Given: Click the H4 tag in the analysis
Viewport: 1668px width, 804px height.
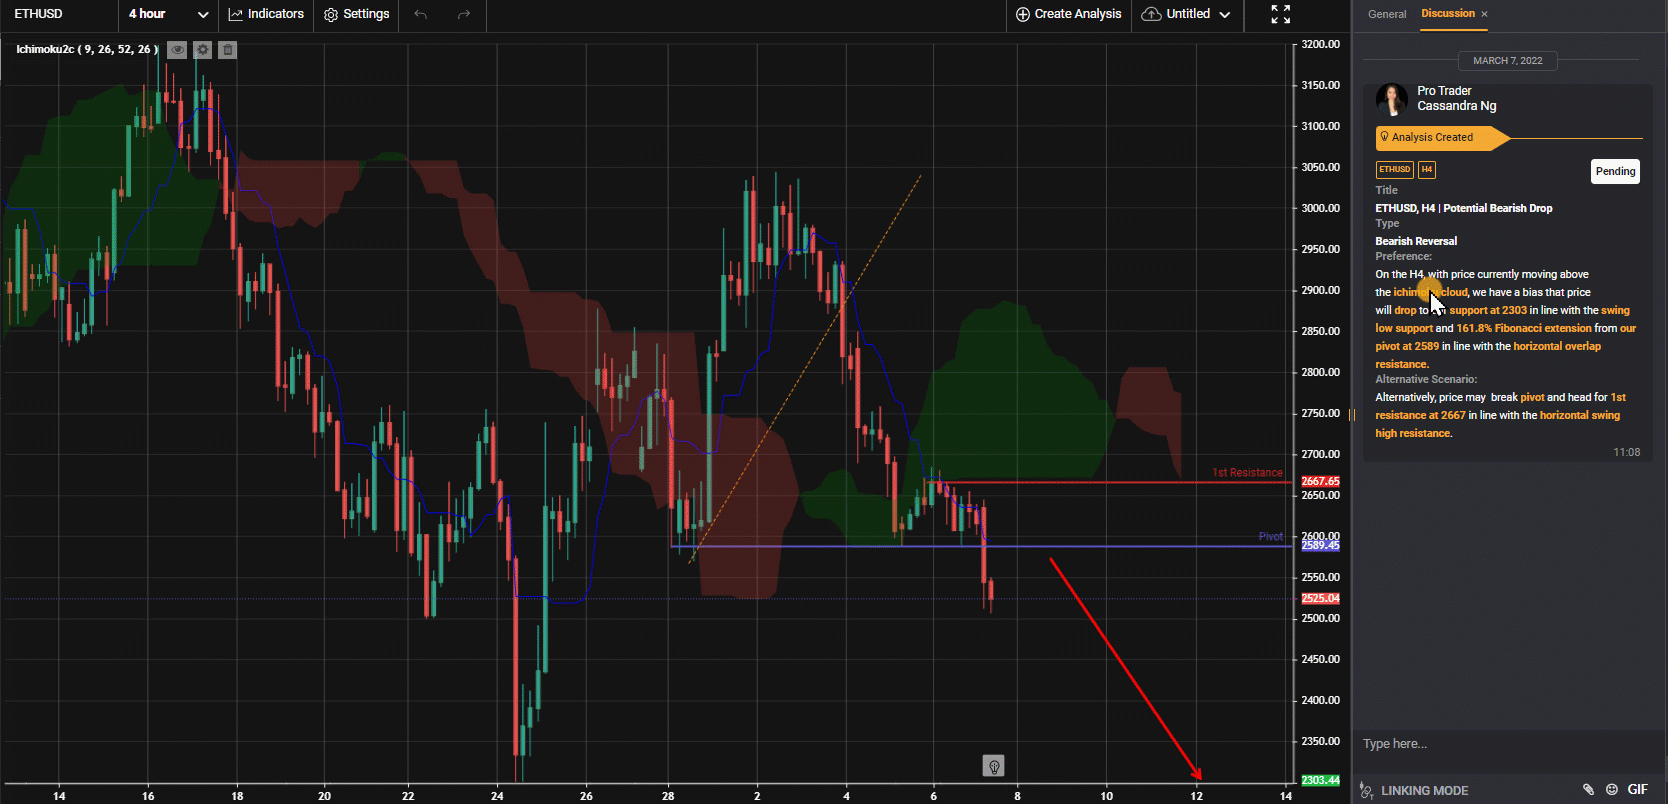Looking at the screenshot, I should tap(1427, 170).
